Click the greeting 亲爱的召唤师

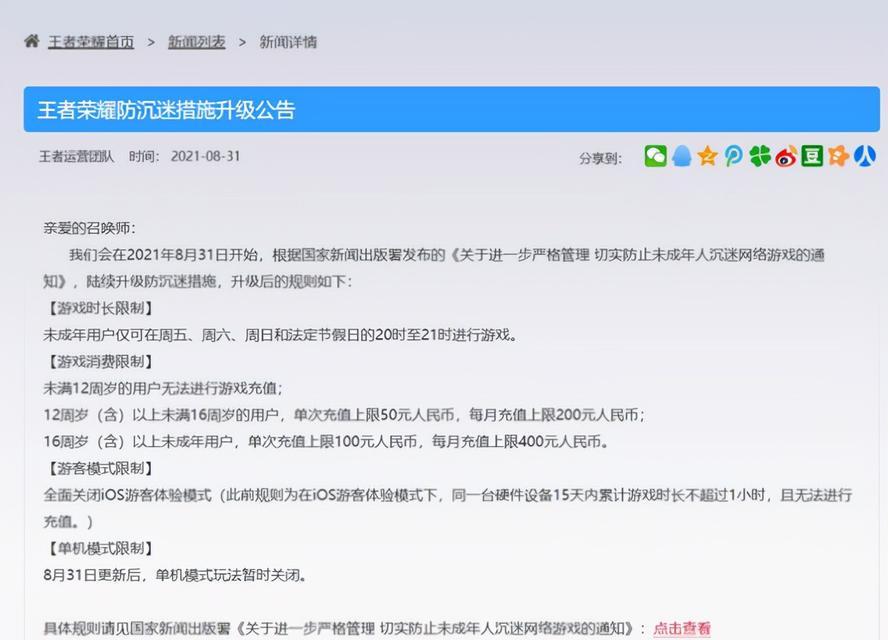coord(89,228)
